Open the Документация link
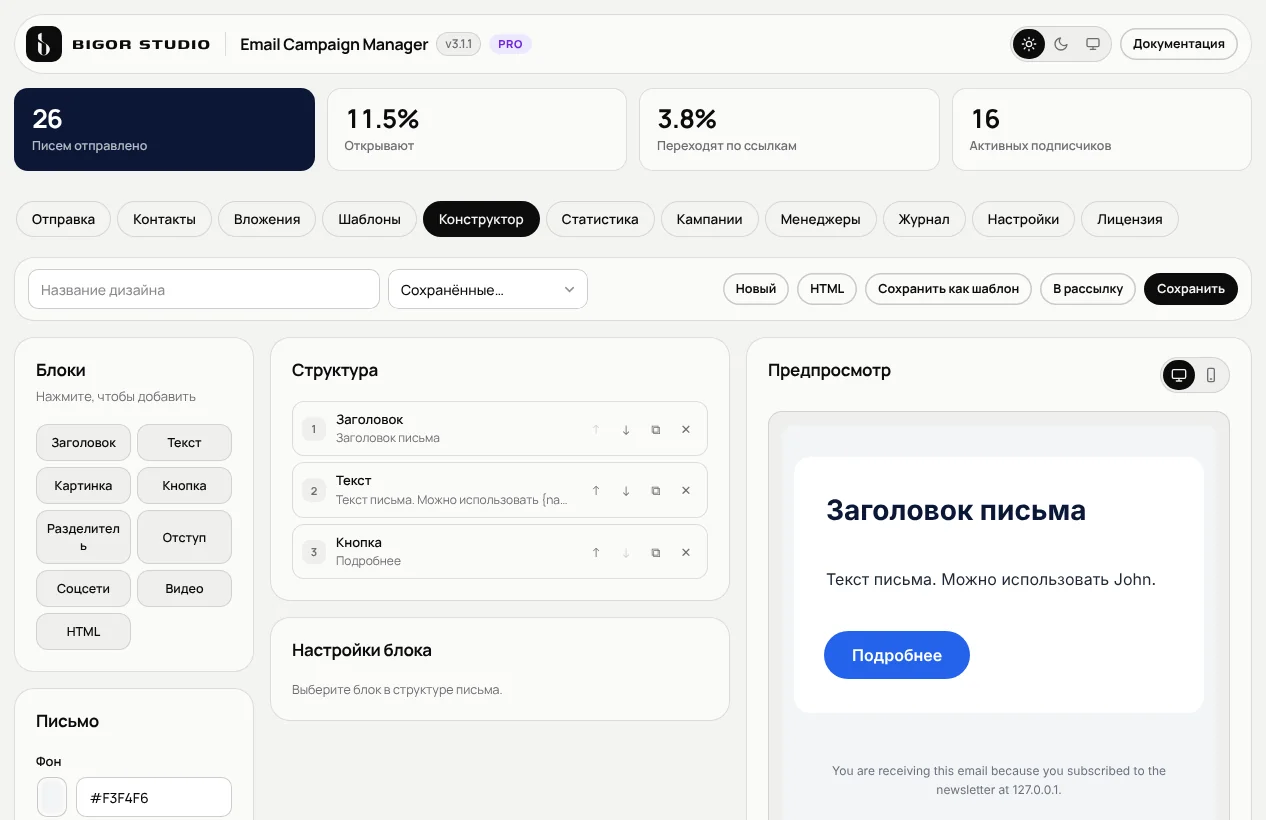The height and width of the screenshot is (820, 1266). [1179, 44]
